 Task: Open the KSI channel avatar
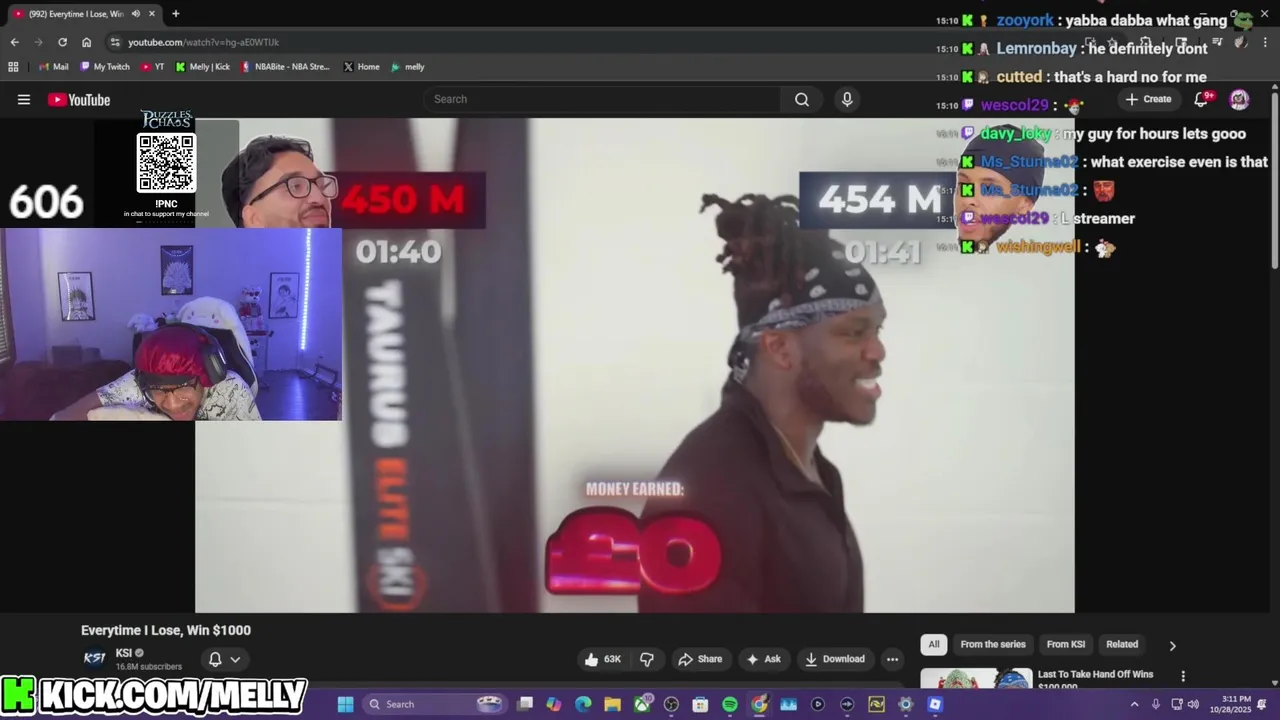[95, 658]
